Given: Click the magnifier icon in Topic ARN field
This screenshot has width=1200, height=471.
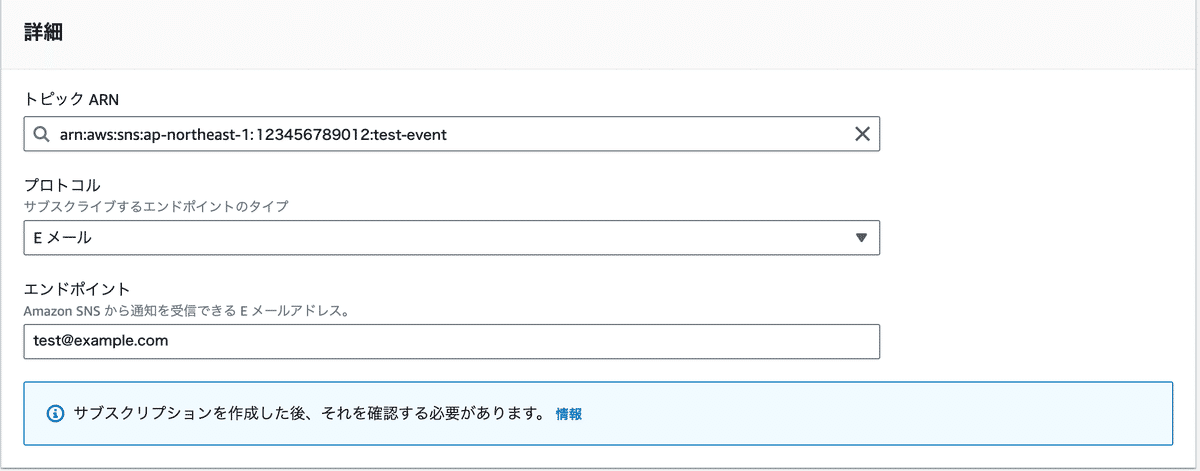Looking at the screenshot, I should coord(41,134).
